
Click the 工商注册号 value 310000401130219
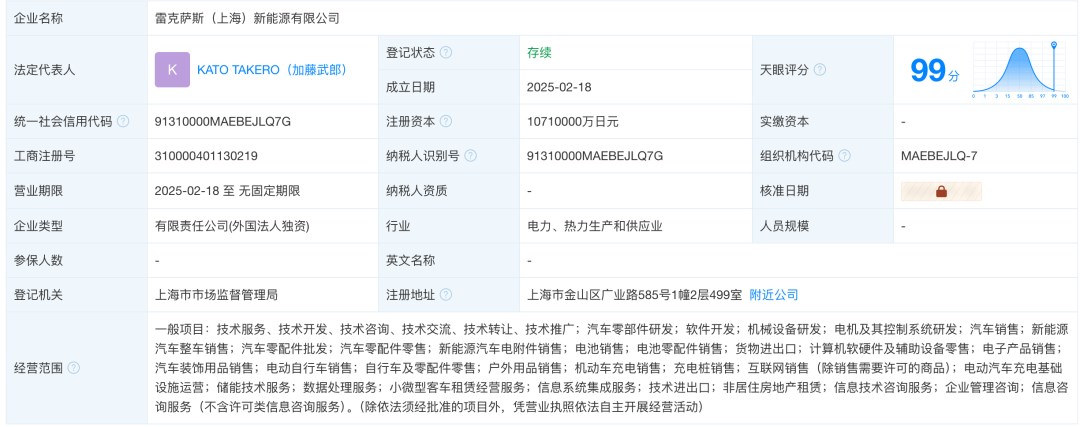(207, 156)
